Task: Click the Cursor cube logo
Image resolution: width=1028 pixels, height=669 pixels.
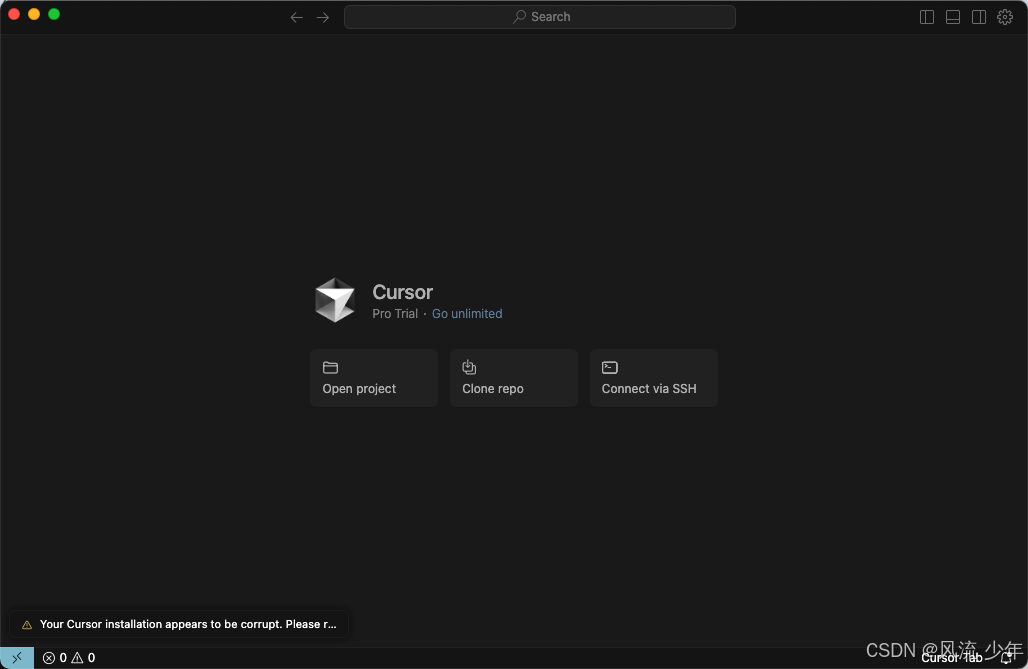Action: tap(335, 300)
